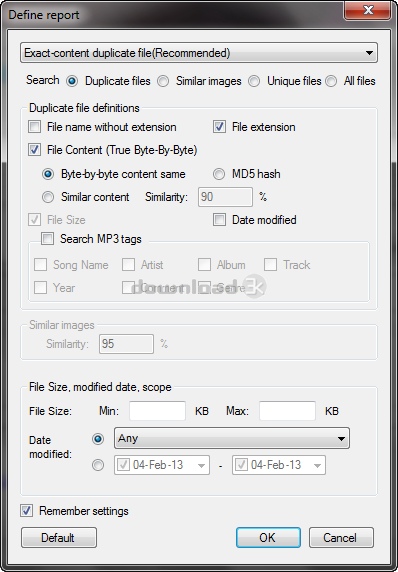Enable the Search MP3 tags checkbox
This screenshot has height=572, width=398.
tap(47, 239)
